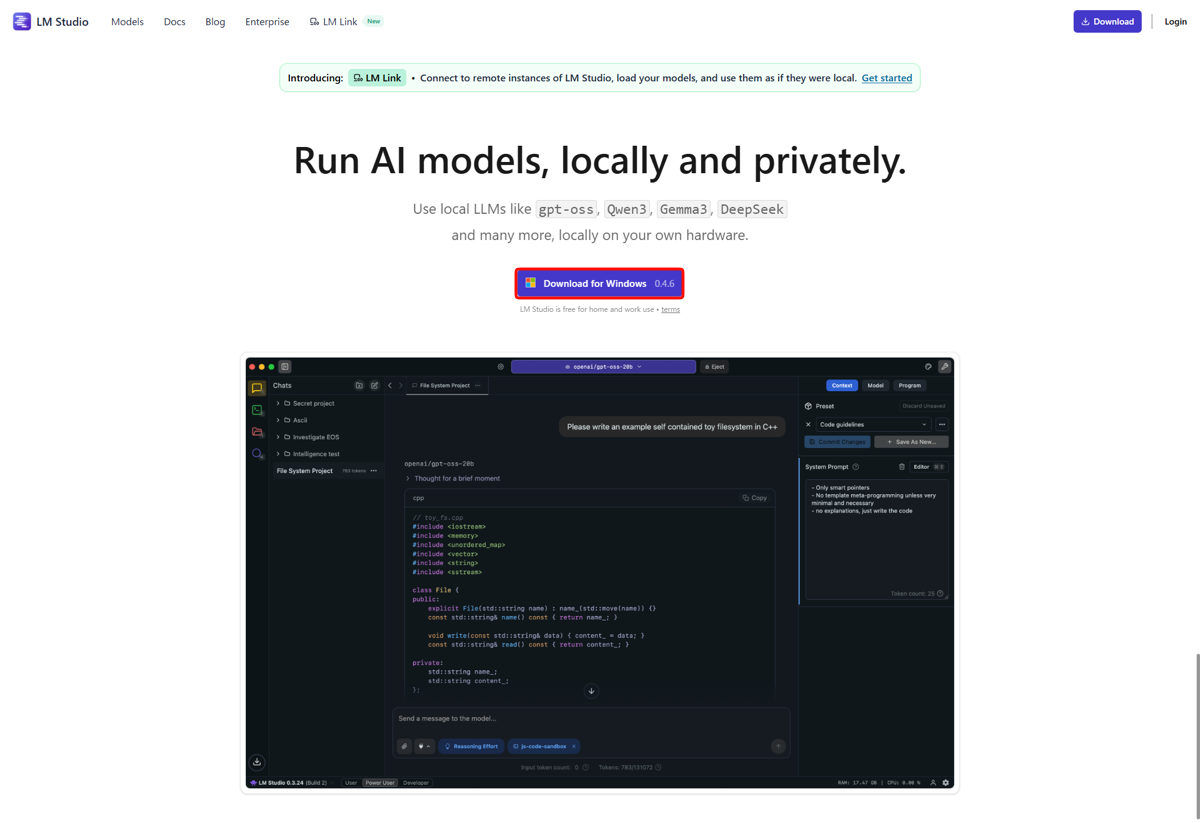1200x823 pixels.
Task: Select the purple Discover search sidebar icon
Action: pos(257,454)
